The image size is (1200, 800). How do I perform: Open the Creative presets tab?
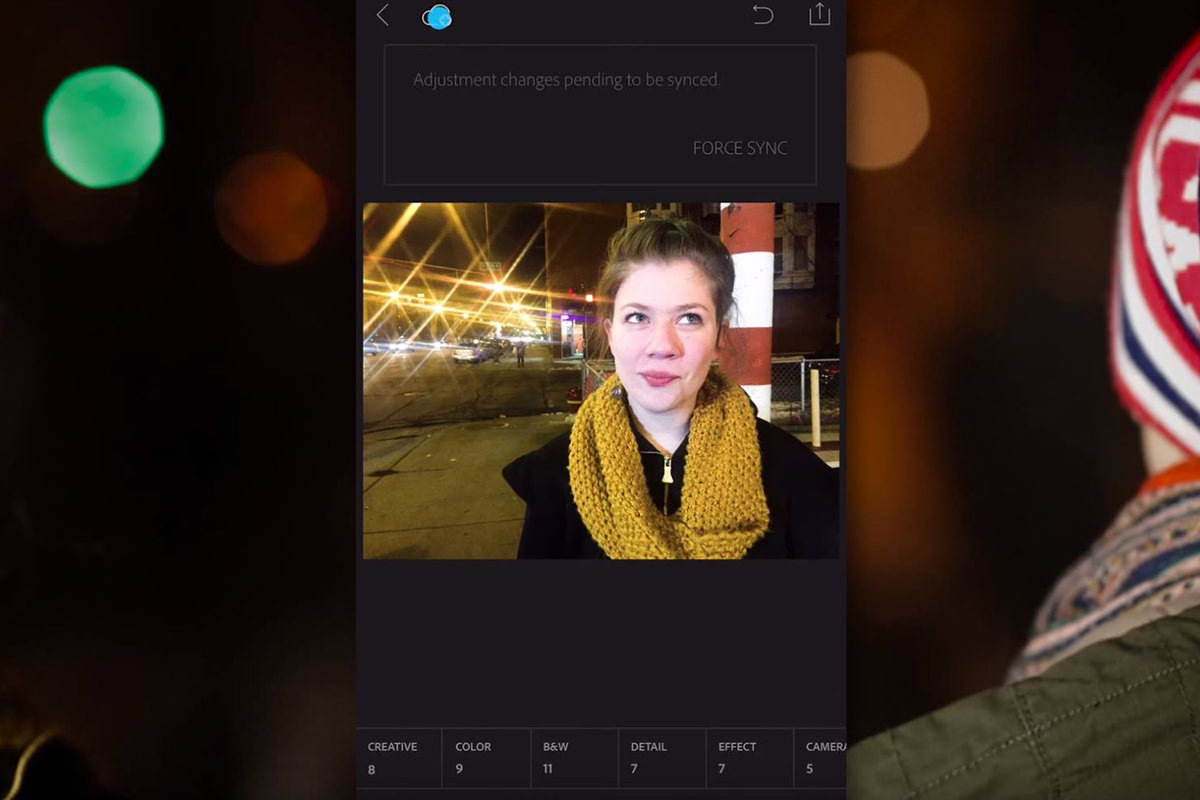[392, 746]
